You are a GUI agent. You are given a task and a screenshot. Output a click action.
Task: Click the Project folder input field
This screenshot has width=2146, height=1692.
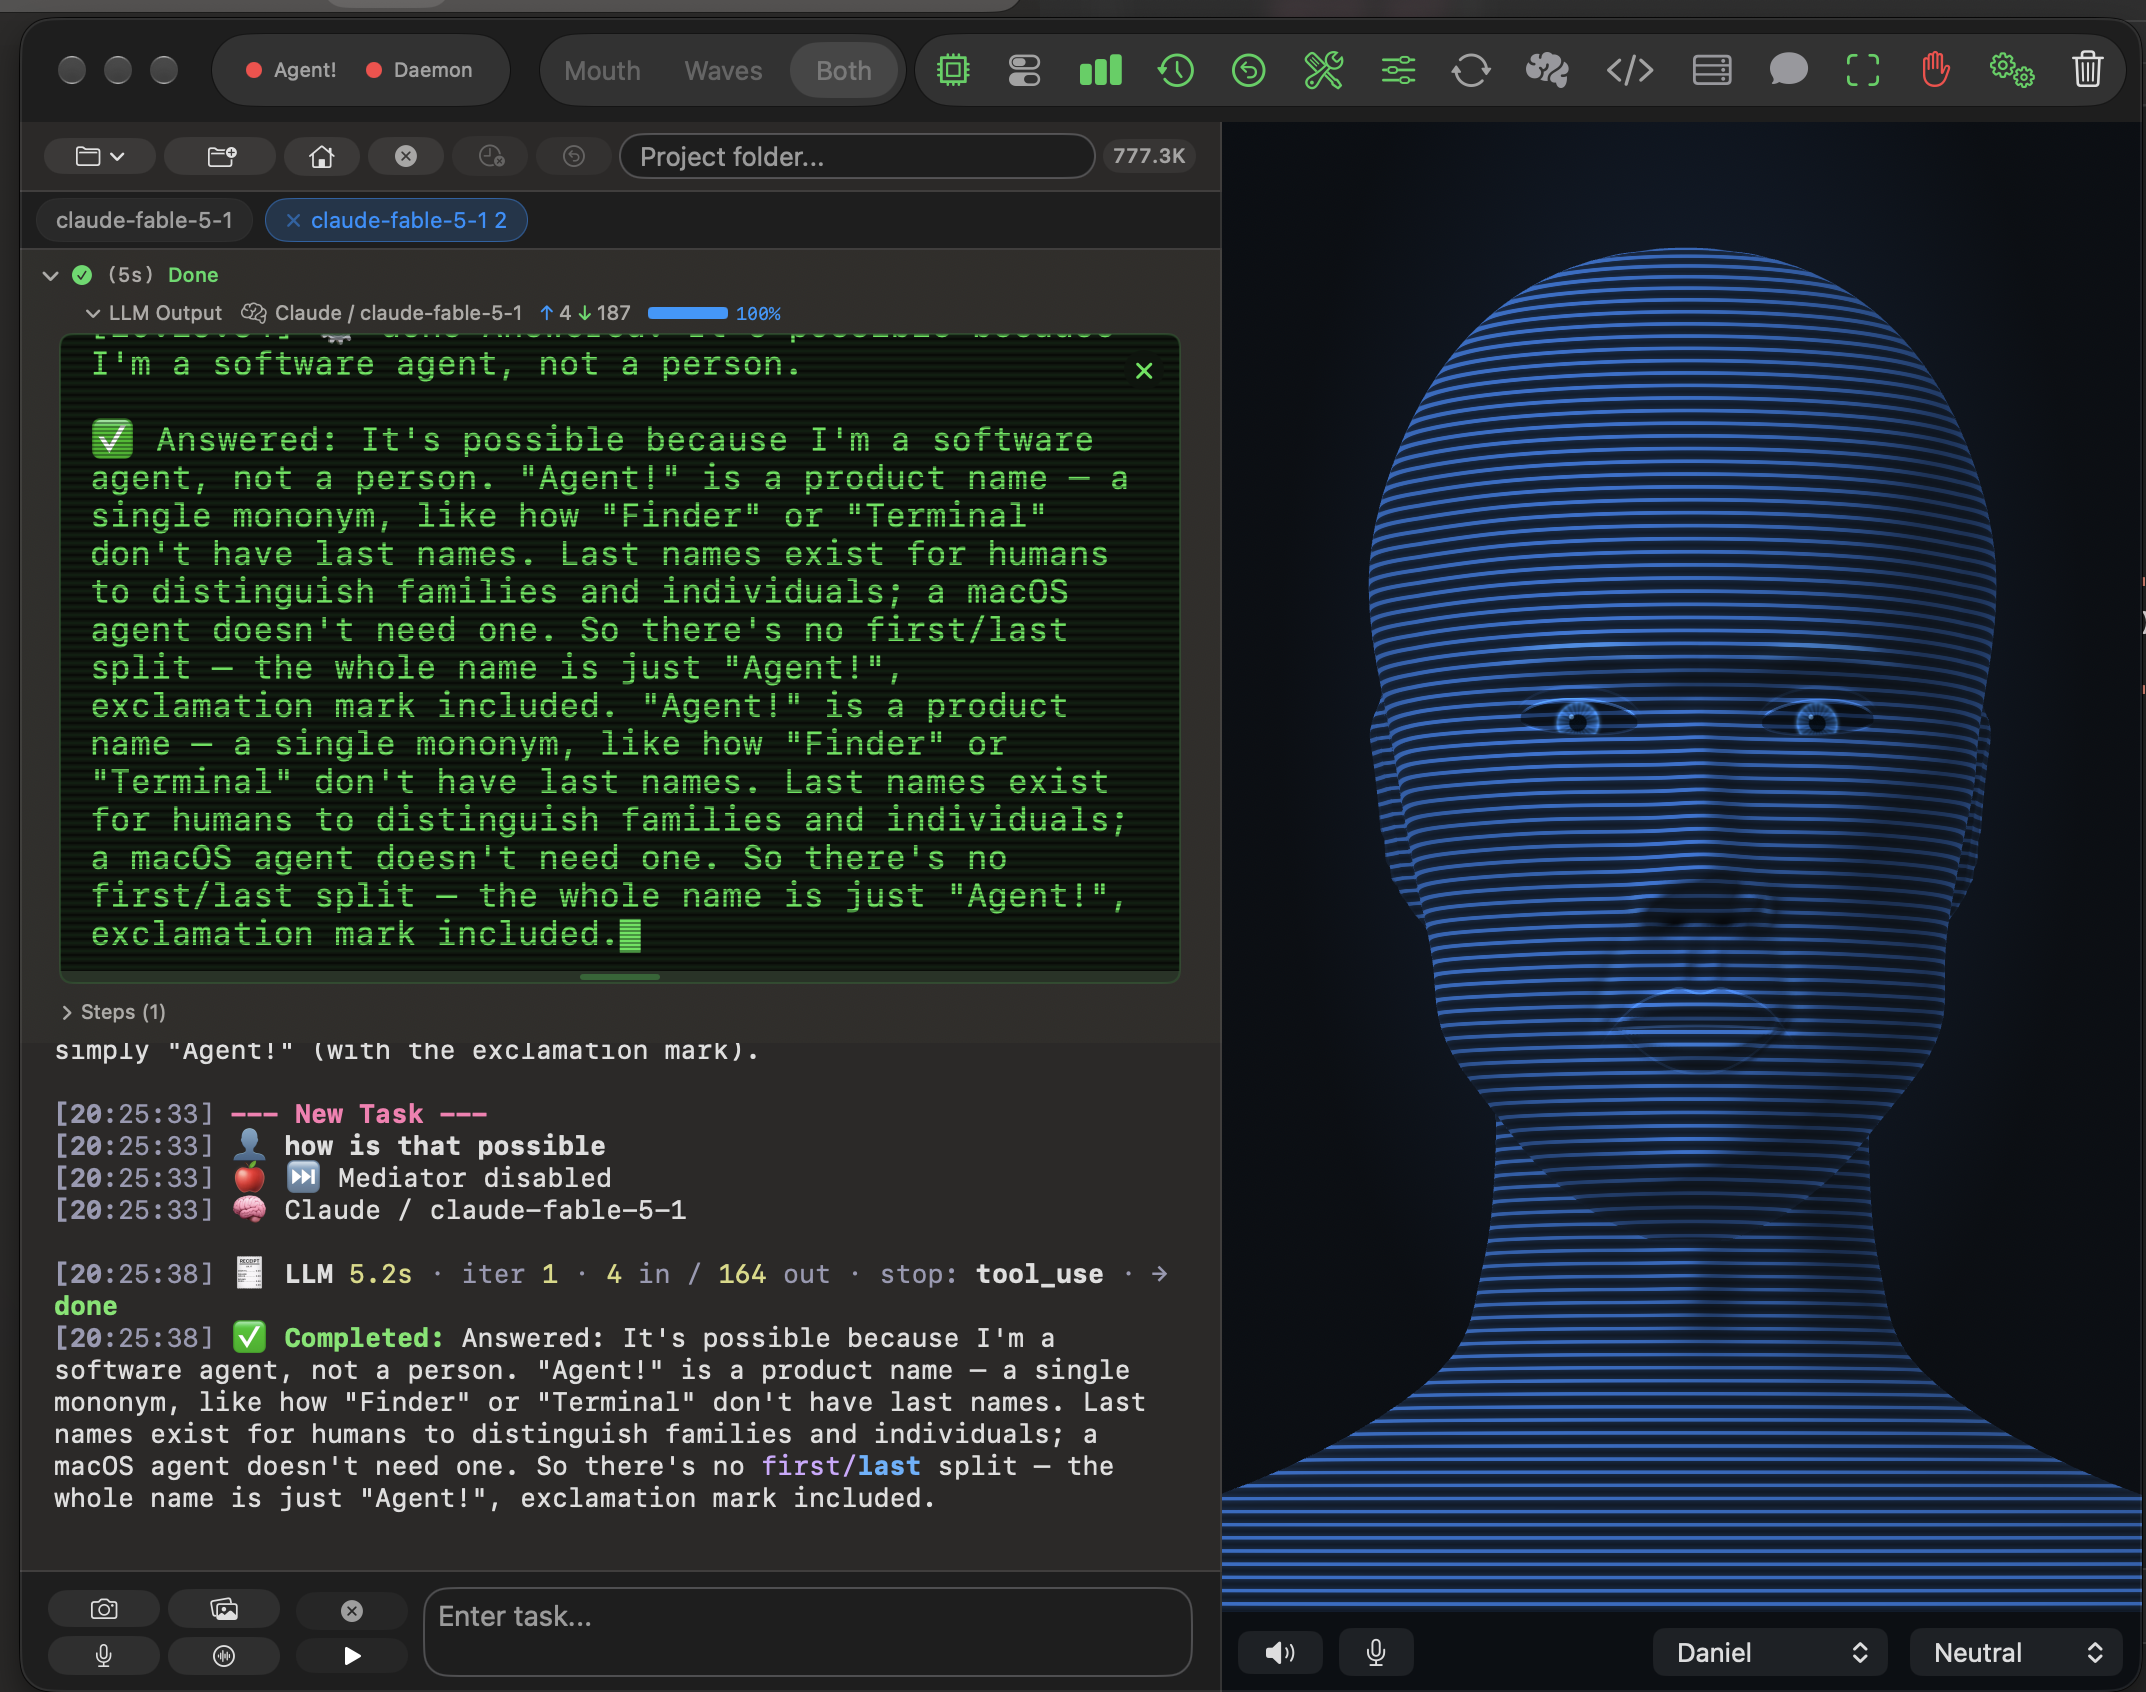point(857,156)
